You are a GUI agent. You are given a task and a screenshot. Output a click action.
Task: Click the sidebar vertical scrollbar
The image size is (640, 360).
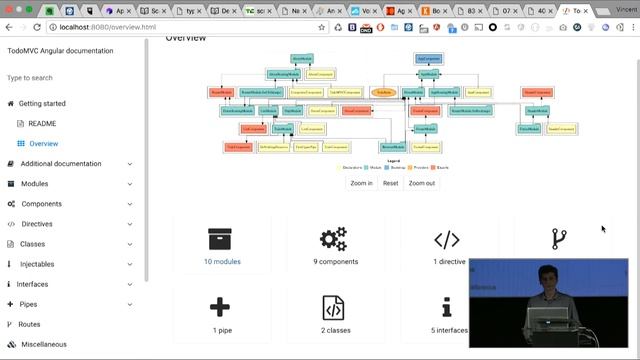point(146,160)
